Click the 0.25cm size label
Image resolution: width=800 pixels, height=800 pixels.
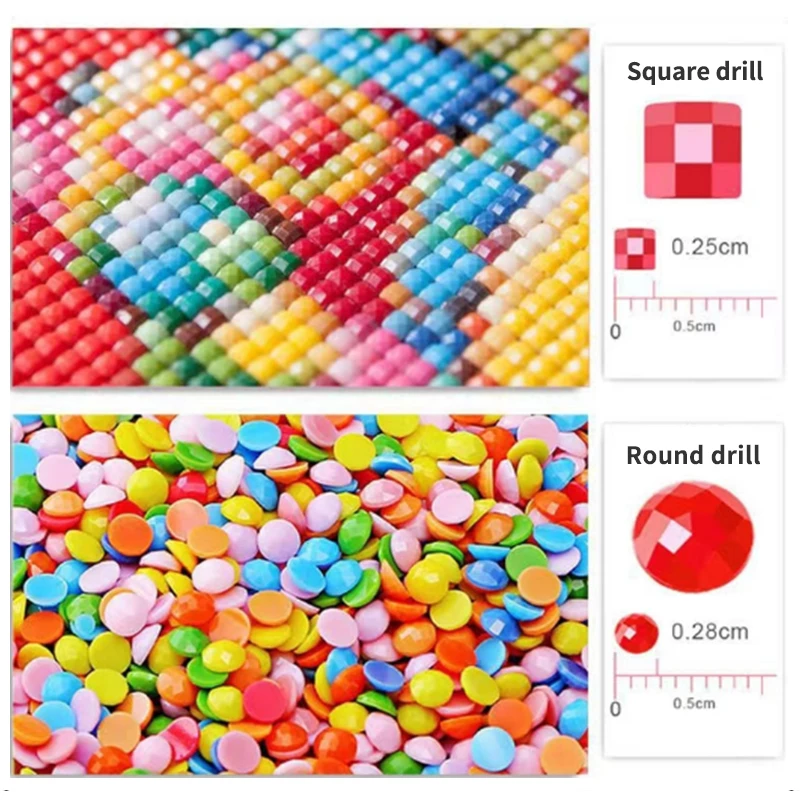point(710,247)
